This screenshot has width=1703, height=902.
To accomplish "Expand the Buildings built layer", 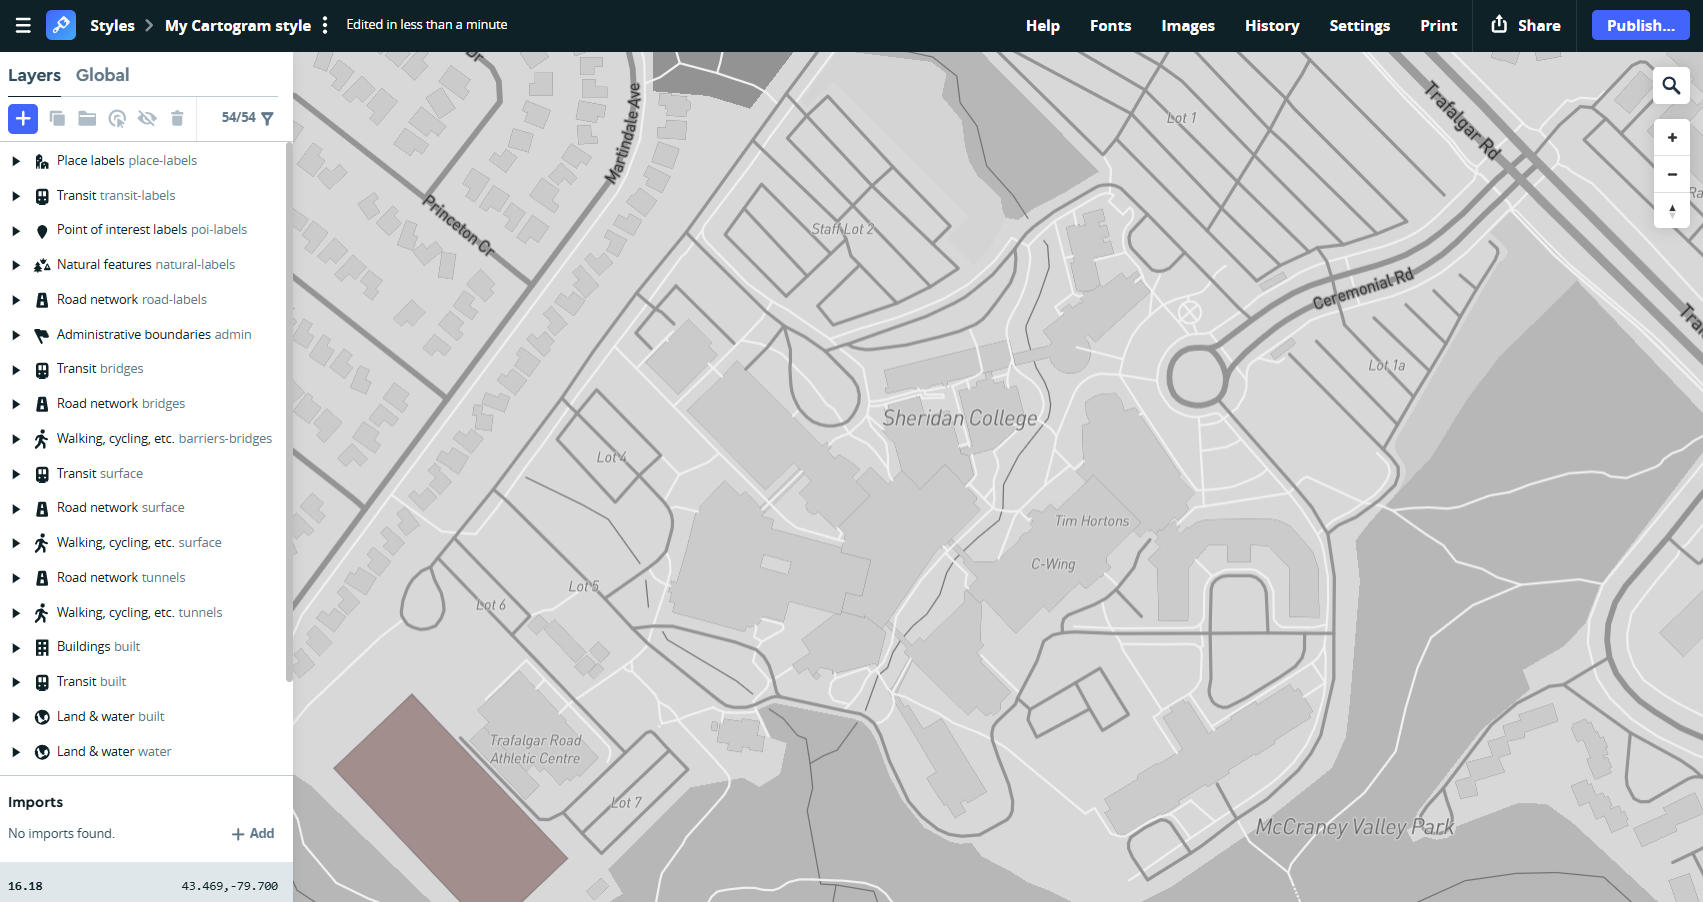I will pos(15,647).
